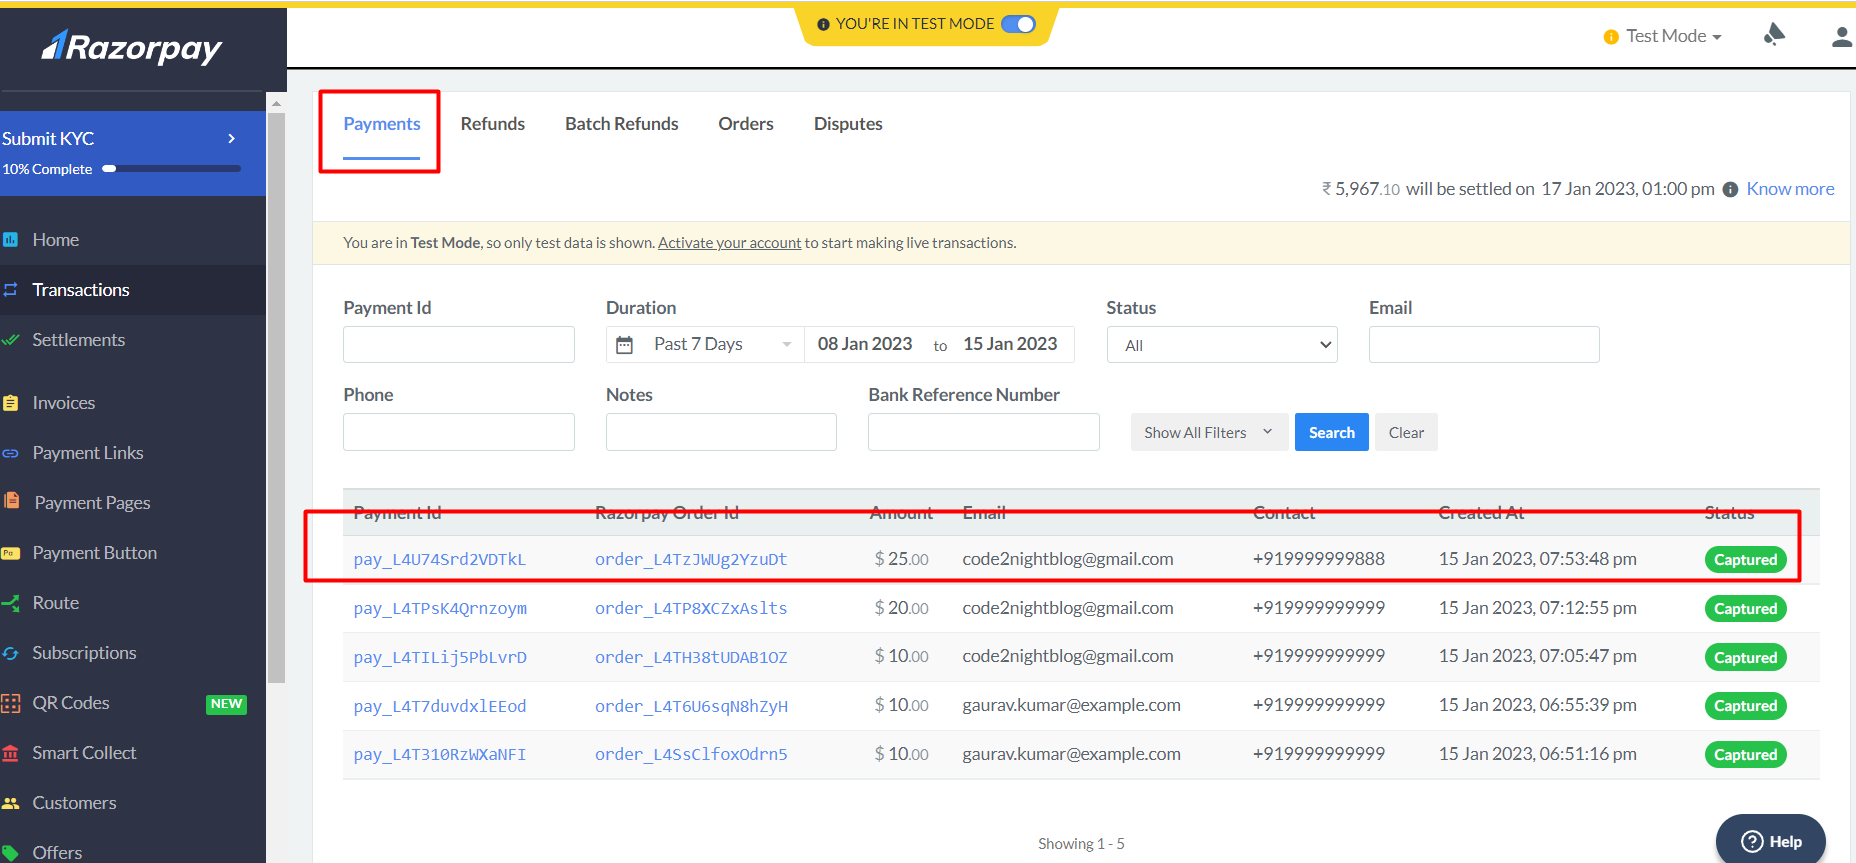Focus the Payment Id input field
Screen dimensions: 1856x863
pyautogui.click(x=459, y=345)
